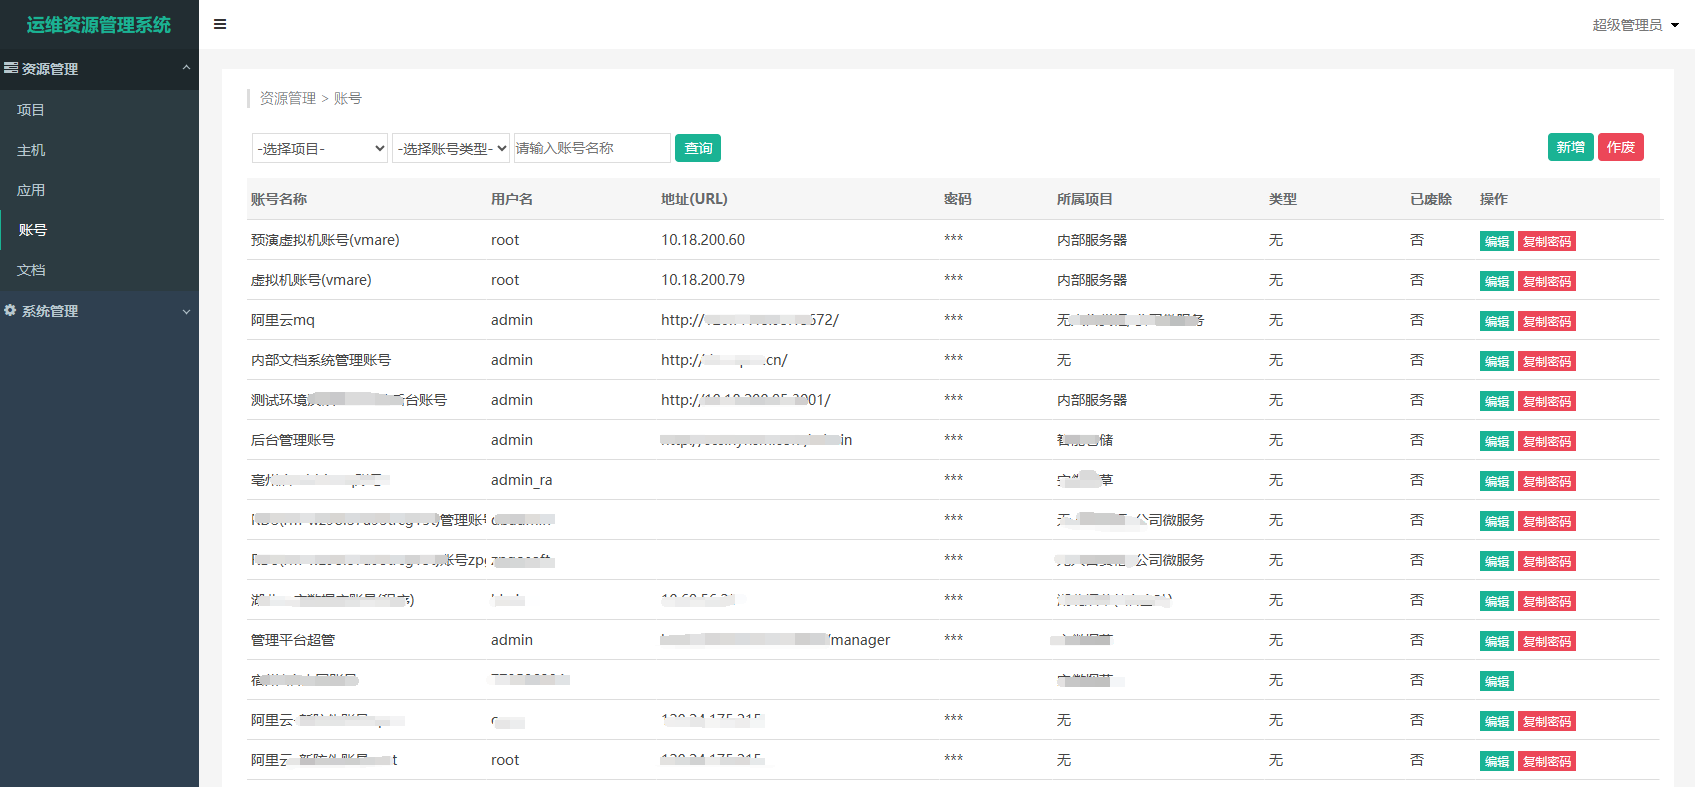Click the 所属项目 column header

[1085, 199]
